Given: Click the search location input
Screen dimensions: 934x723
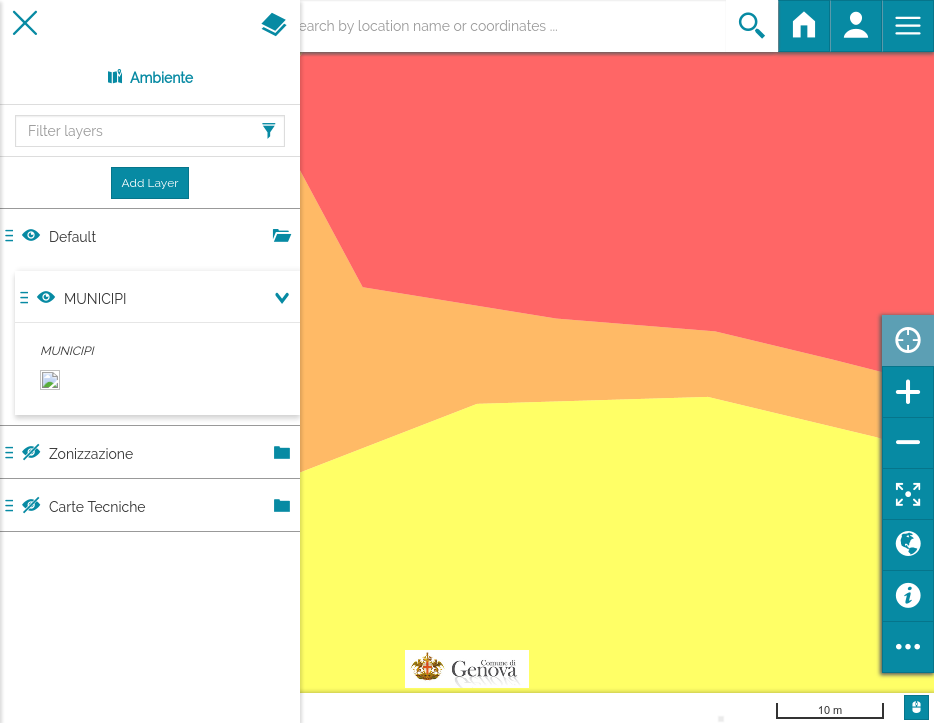Looking at the screenshot, I should pyautogui.click(x=512, y=26).
